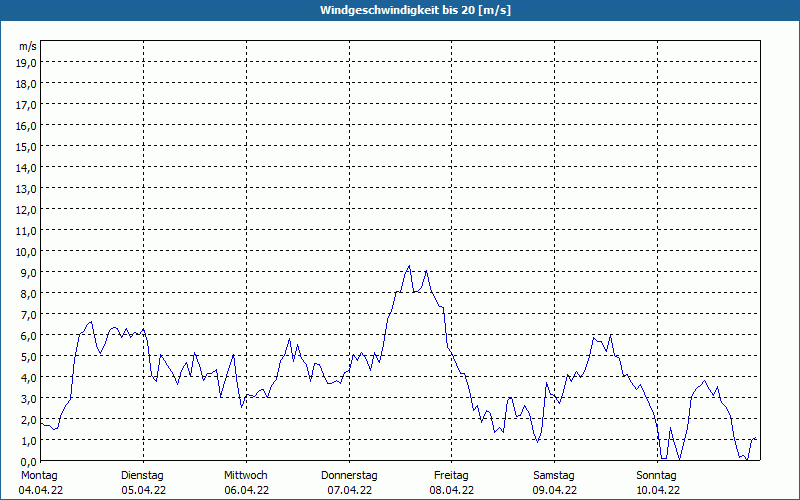Screen dimensions: 800x500
Task: Click the Donnerstag day label
Action: tap(349, 476)
